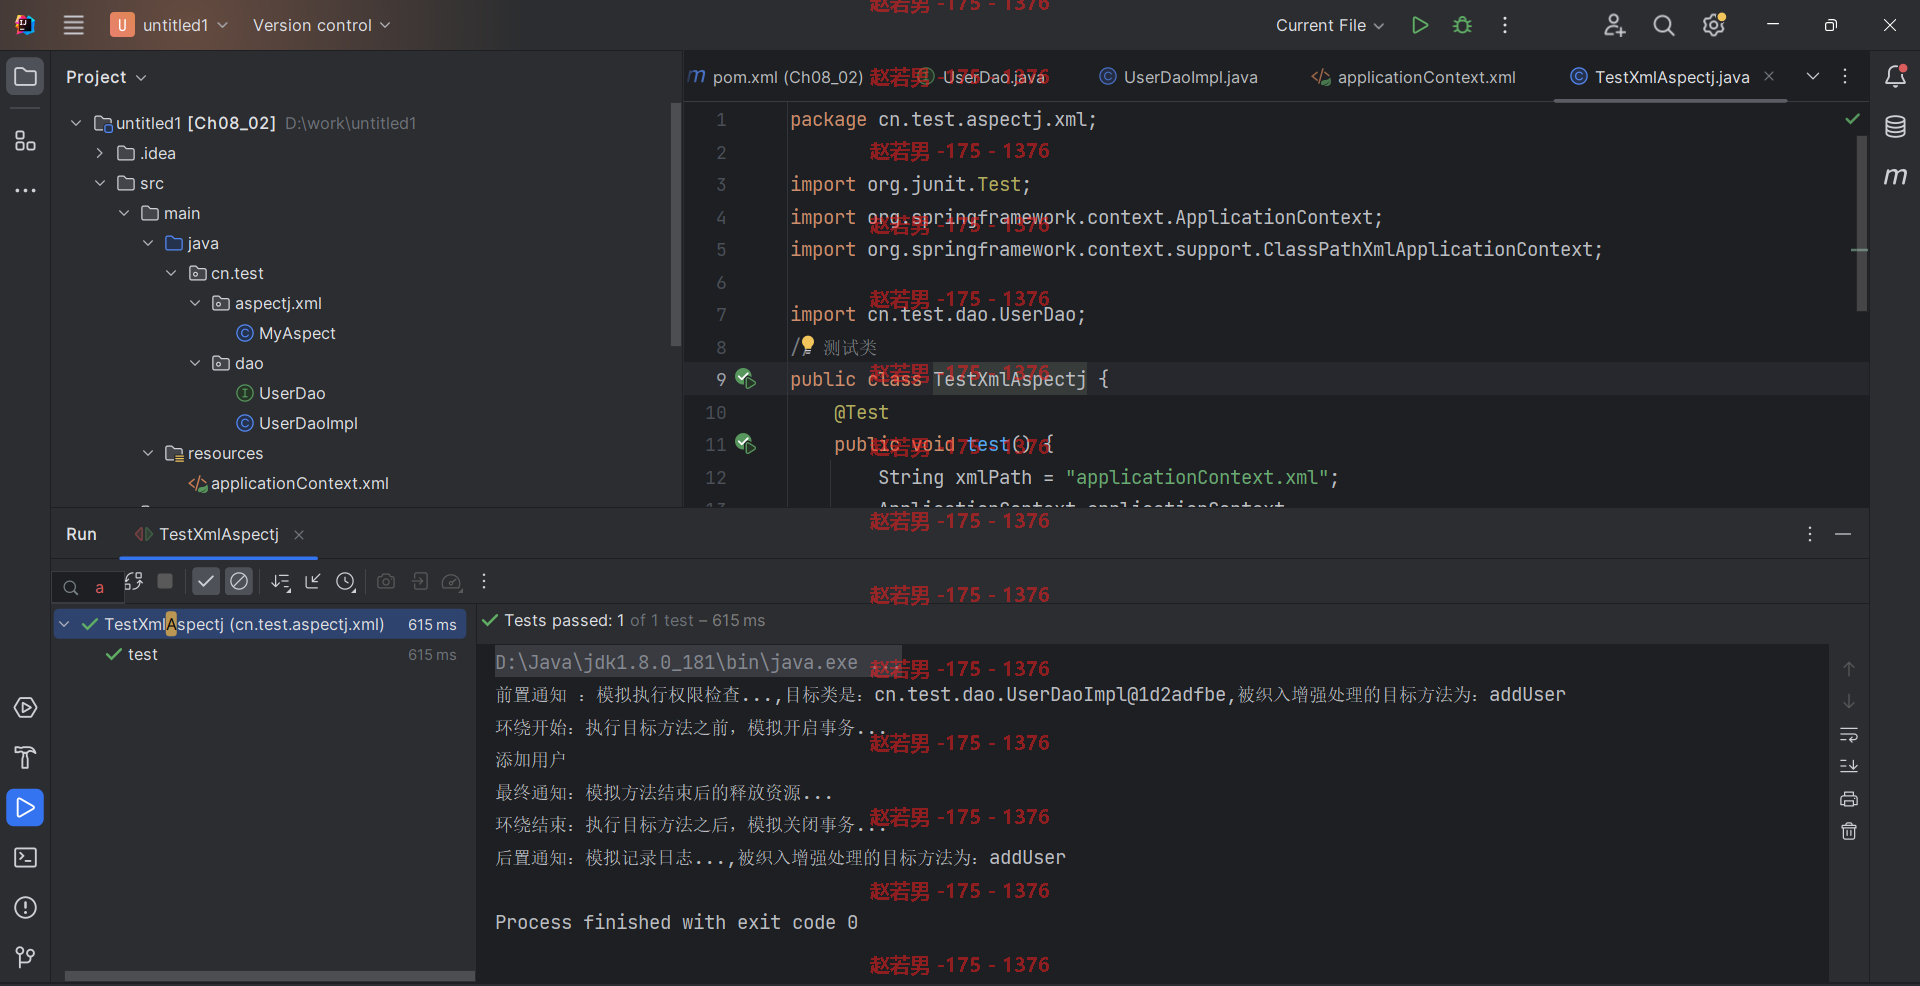The width and height of the screenshot is (1920, 986).
Task: Open Project view selector dropdown
Action: pos(106,77)
